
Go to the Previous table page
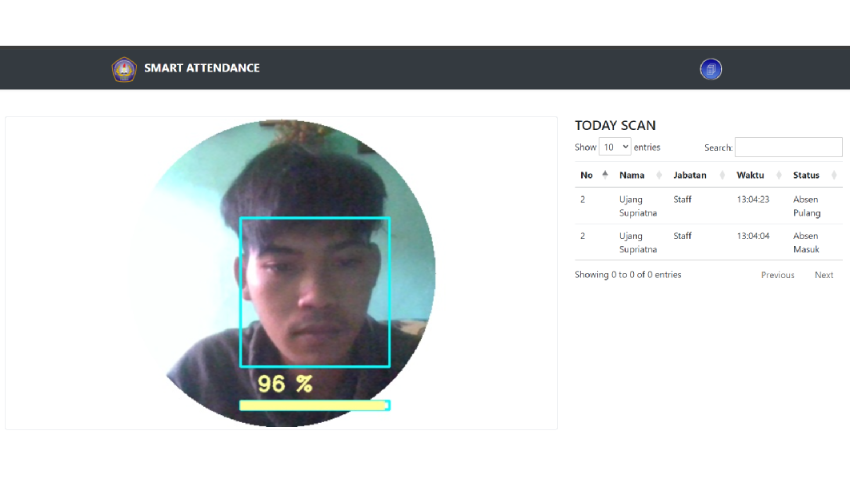coord(777,275)
